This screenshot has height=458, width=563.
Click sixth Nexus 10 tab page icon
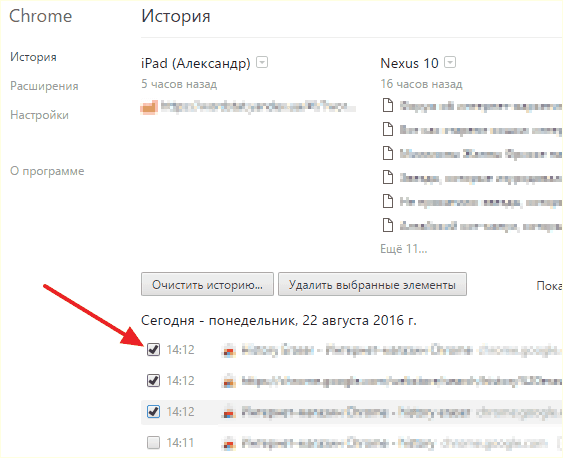pos(387,225)
